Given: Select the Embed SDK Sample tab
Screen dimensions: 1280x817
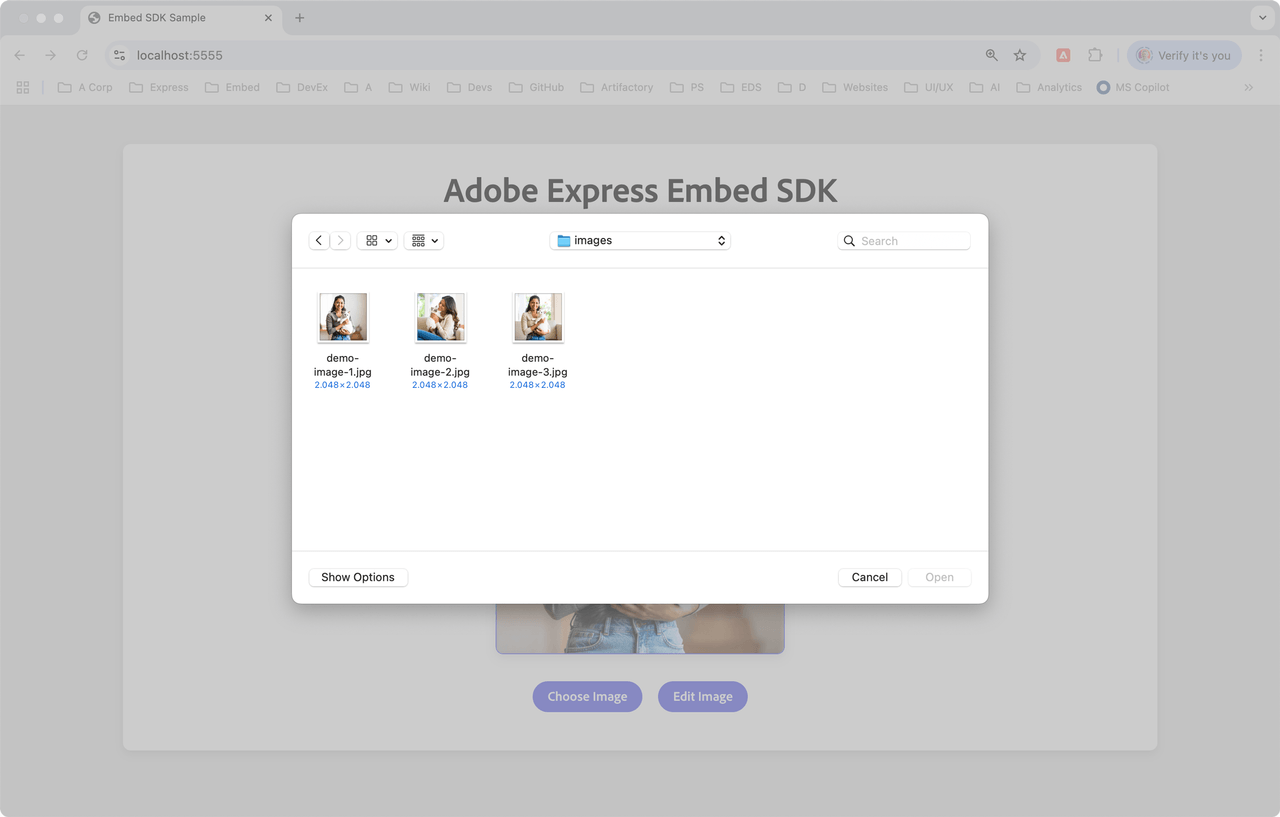Looking at the screenshot, I should pyautogui.click(x=170, y=18).
